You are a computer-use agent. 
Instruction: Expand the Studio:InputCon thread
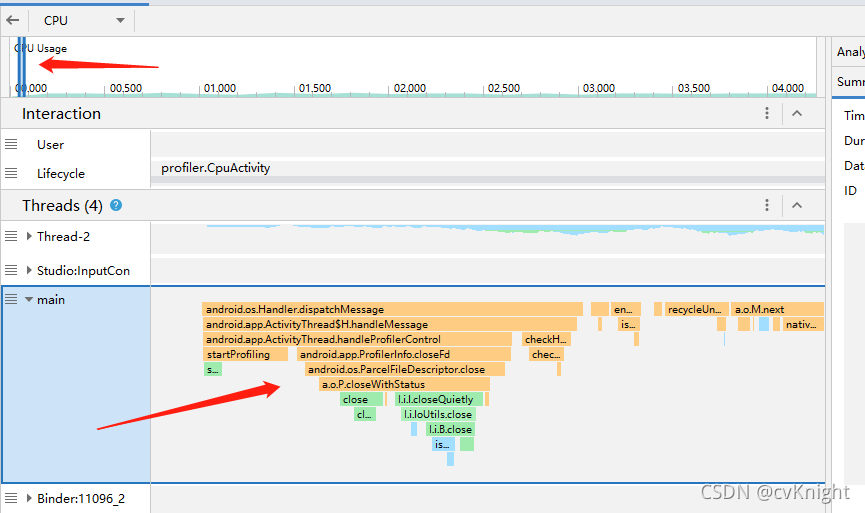pyautogui.click(x=29, y=270)
